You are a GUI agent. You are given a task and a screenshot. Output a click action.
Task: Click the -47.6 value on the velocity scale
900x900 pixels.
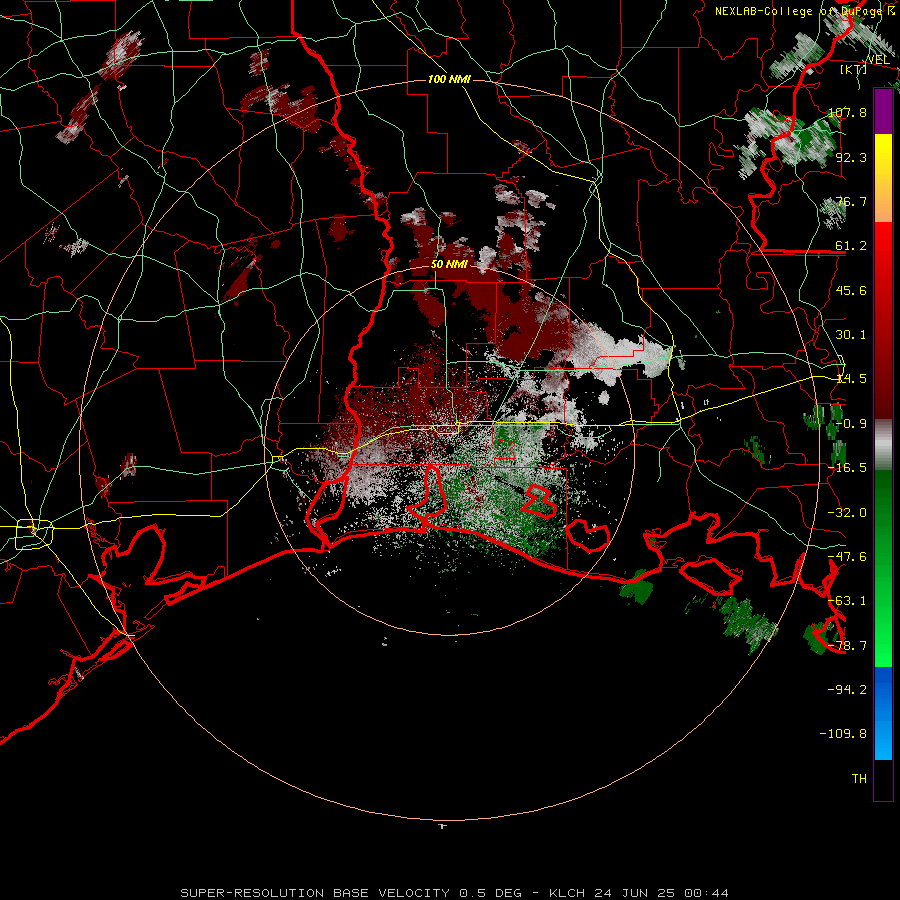(x=848, y=557)
